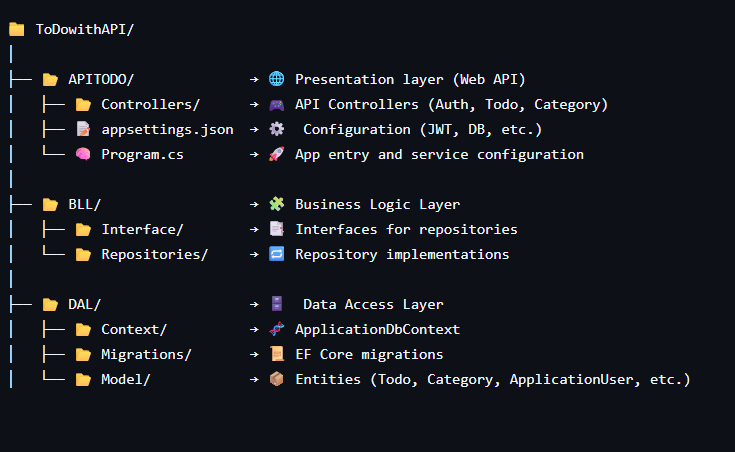Select the Migrations/ folder name

(147, 354)
